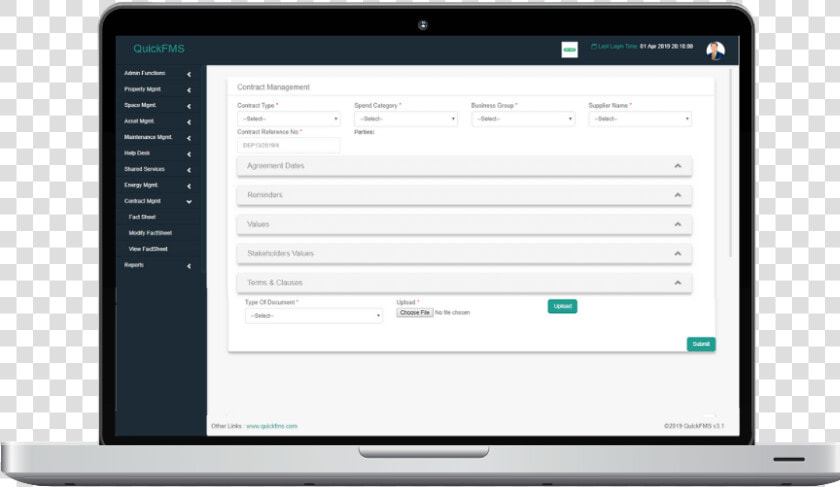Click arrow beside Reports
840x487 pixels.
(189, 266)
